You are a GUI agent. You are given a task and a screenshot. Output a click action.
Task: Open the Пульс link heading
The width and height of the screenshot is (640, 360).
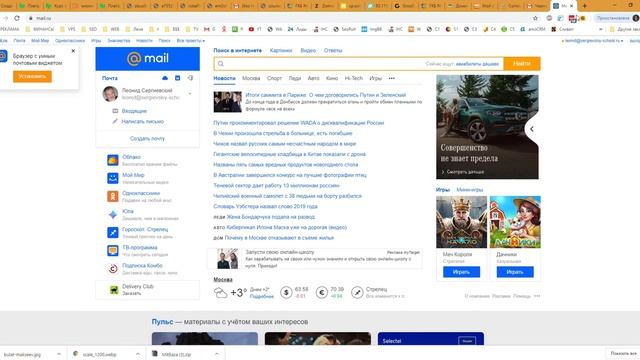pos(162,322)
